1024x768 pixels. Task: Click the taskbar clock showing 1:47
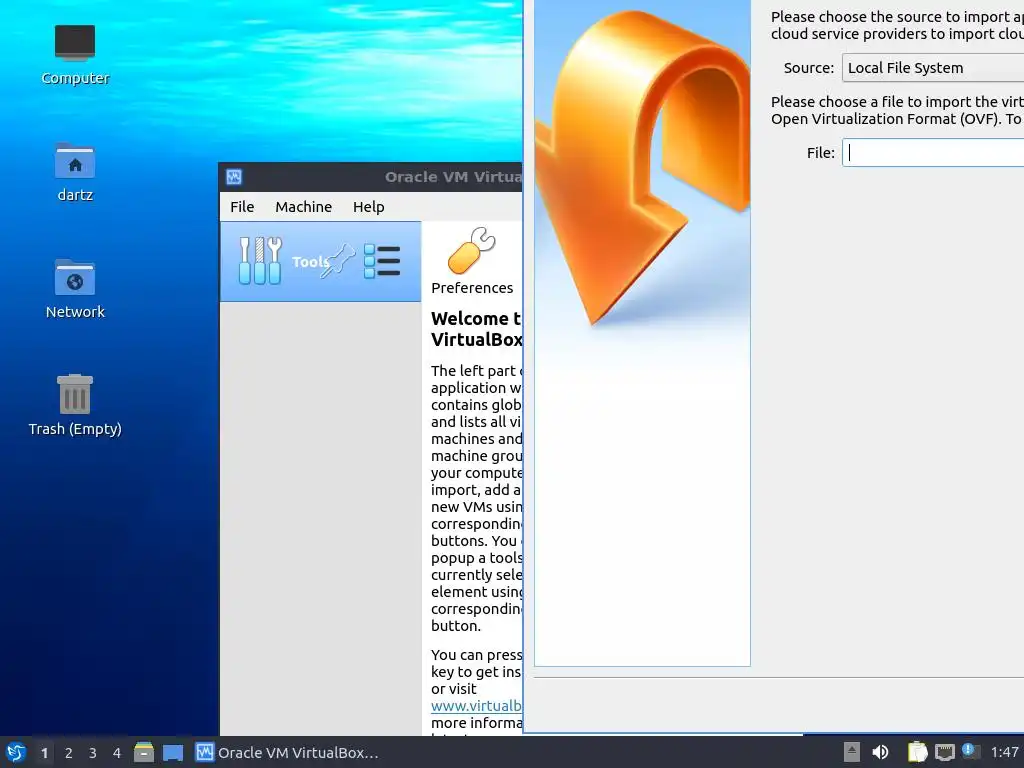click(x=1004, y=752)
